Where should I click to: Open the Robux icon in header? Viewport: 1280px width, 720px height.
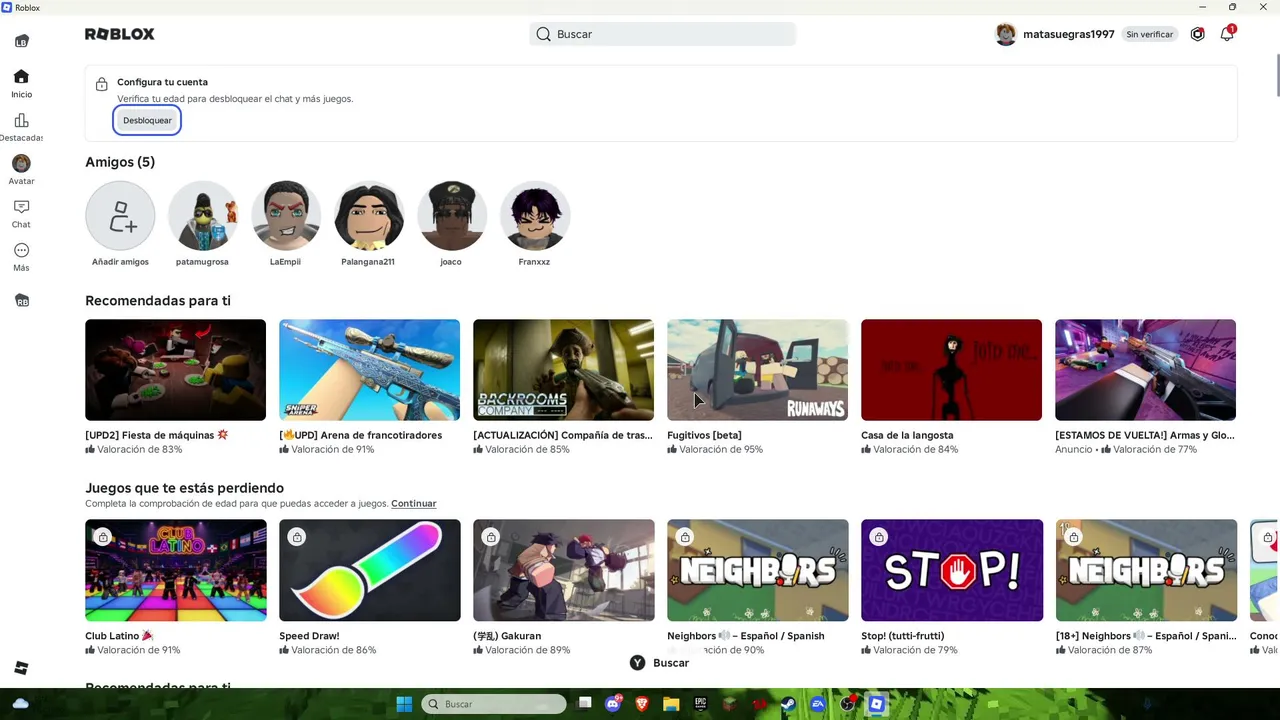[x=1197, y=34]
